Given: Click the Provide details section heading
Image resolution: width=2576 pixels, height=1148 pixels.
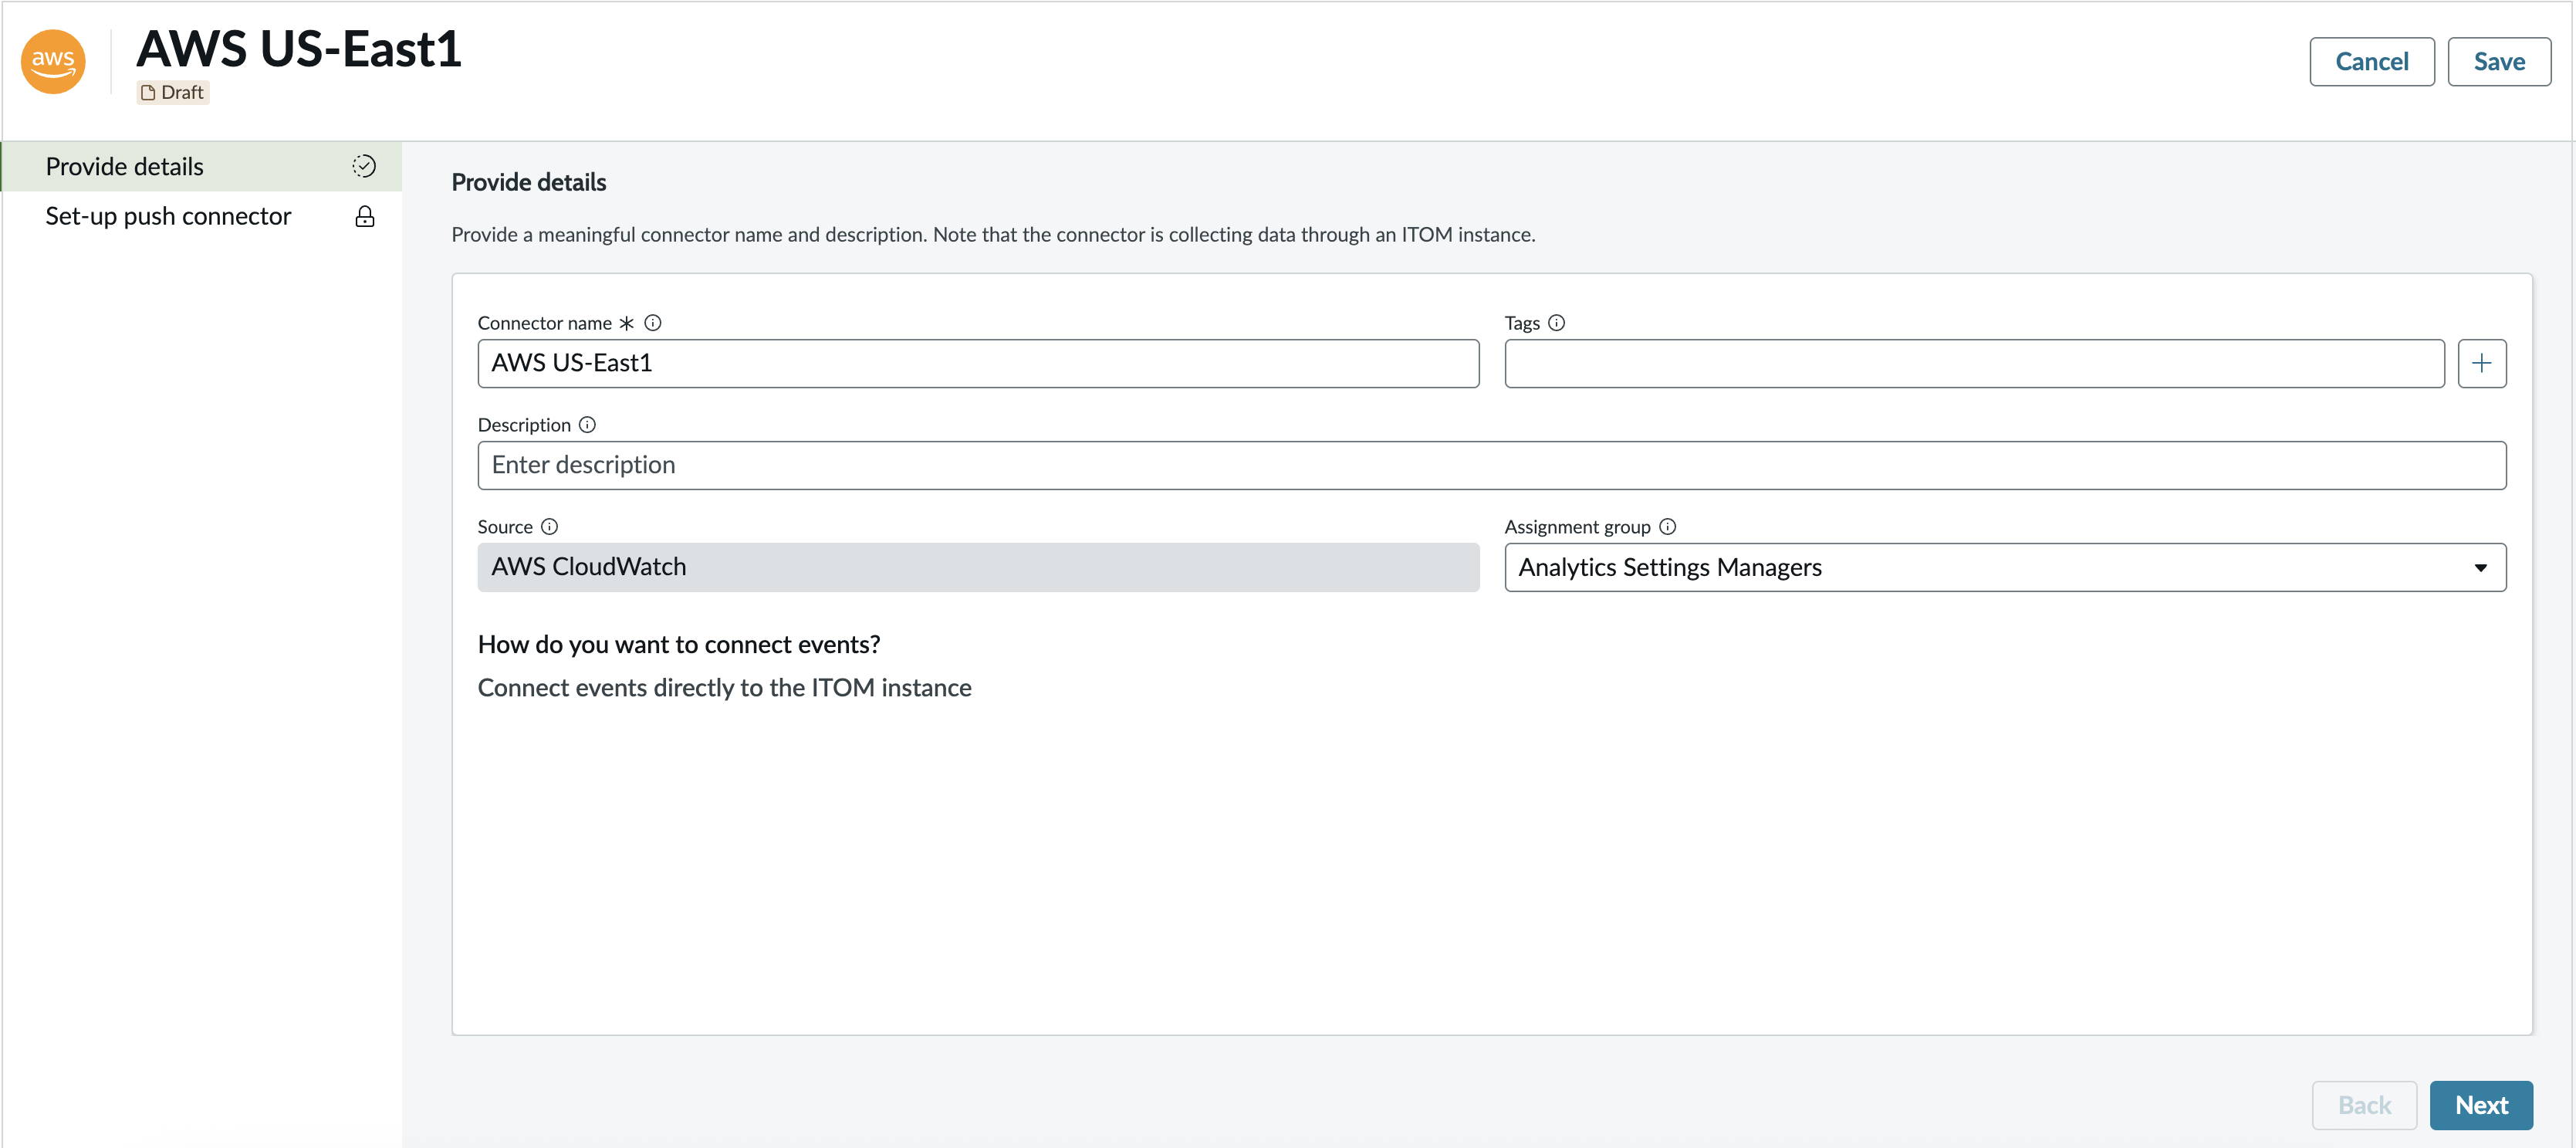Looking at the screenshot, I should [x=528, y=182].
